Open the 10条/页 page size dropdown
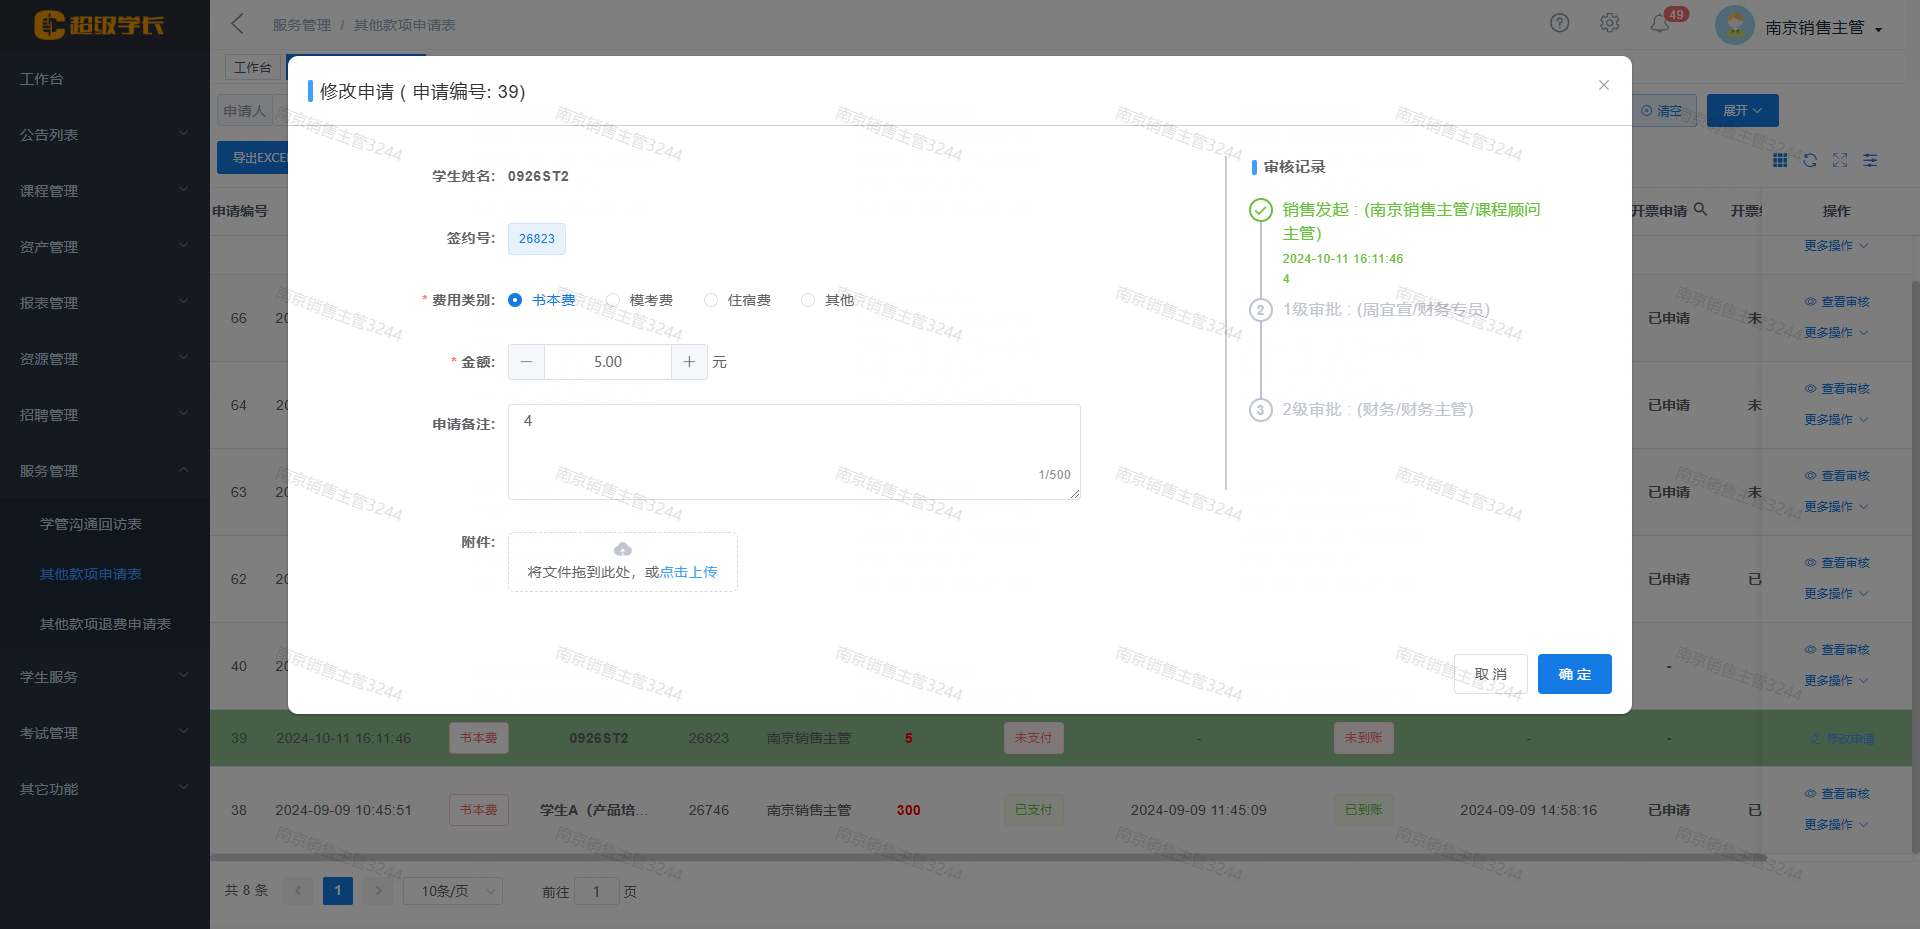The image size is (1920, 929). point(452,891)
